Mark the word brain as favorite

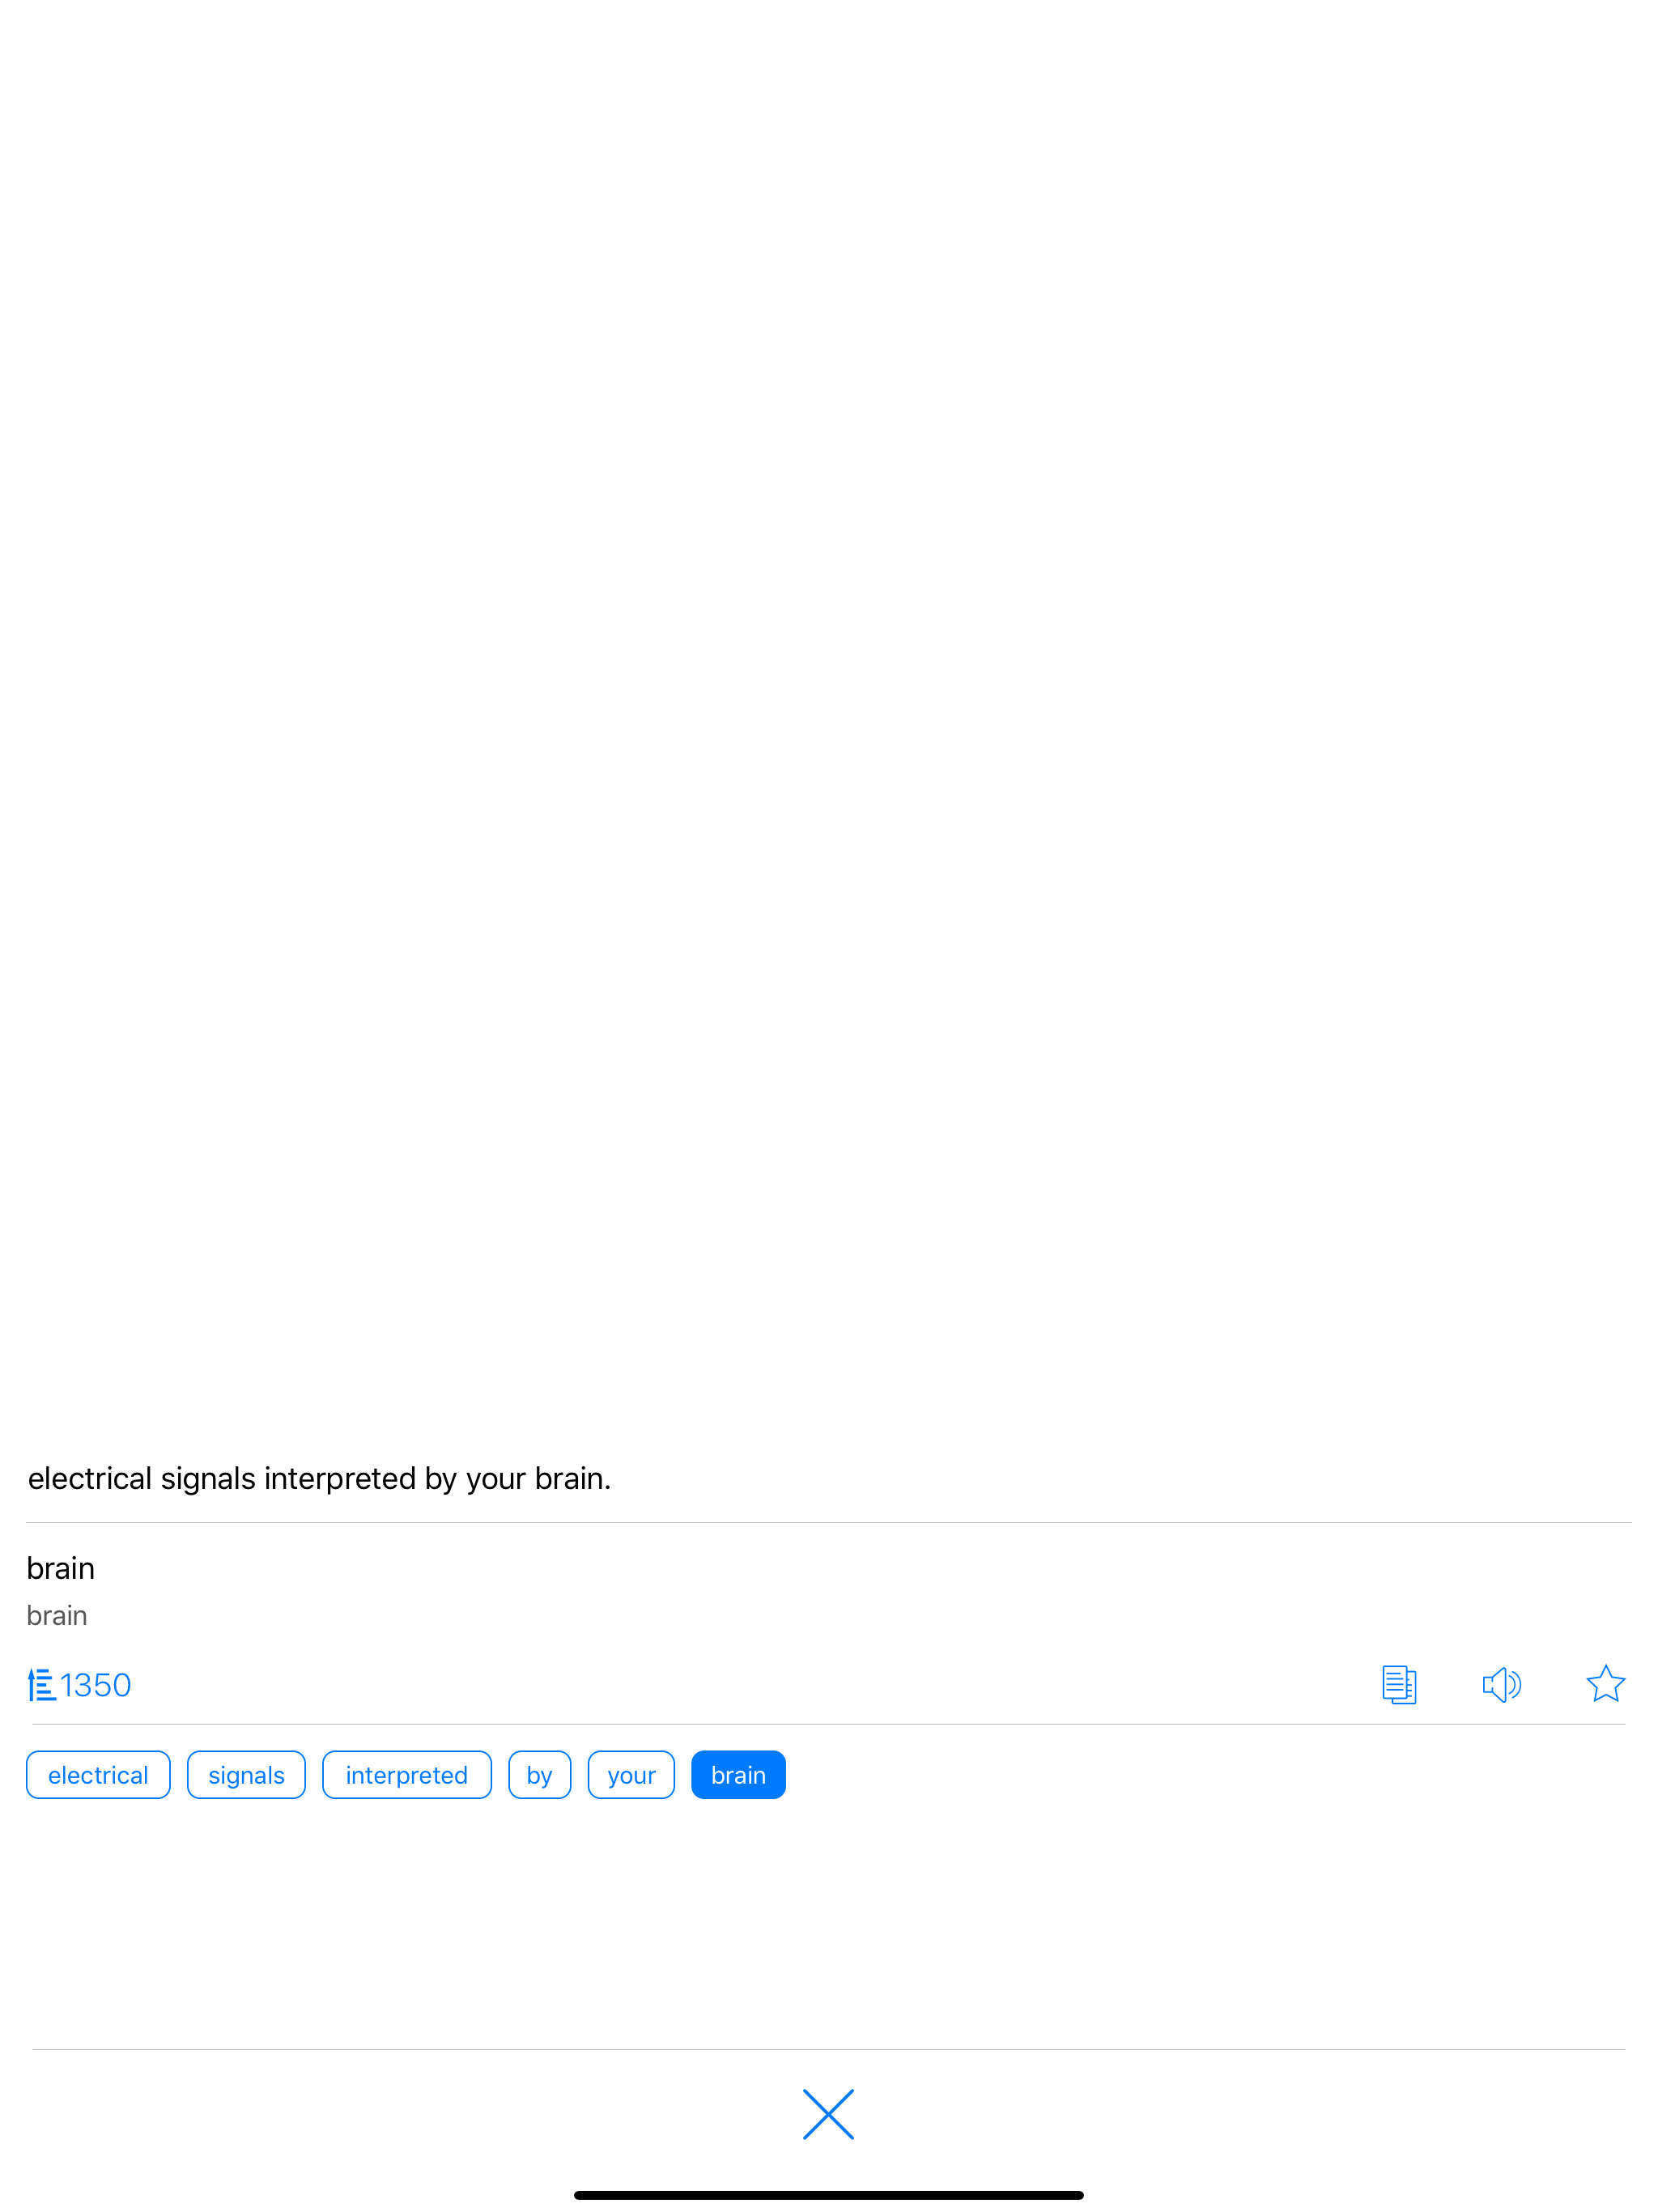pos(1605,1684)
